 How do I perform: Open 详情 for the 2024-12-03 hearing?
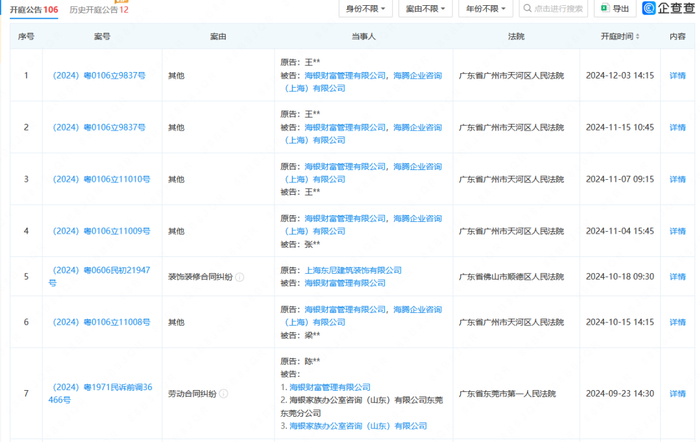(x=677, y=75)
